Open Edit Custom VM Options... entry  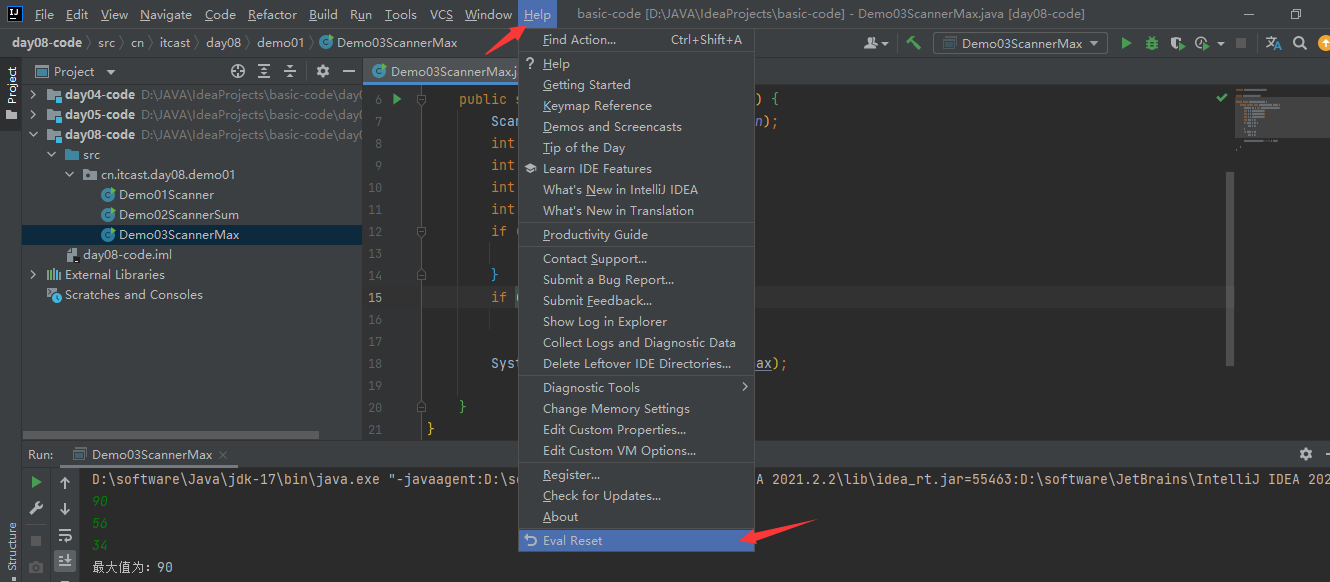tap(636, 451)
